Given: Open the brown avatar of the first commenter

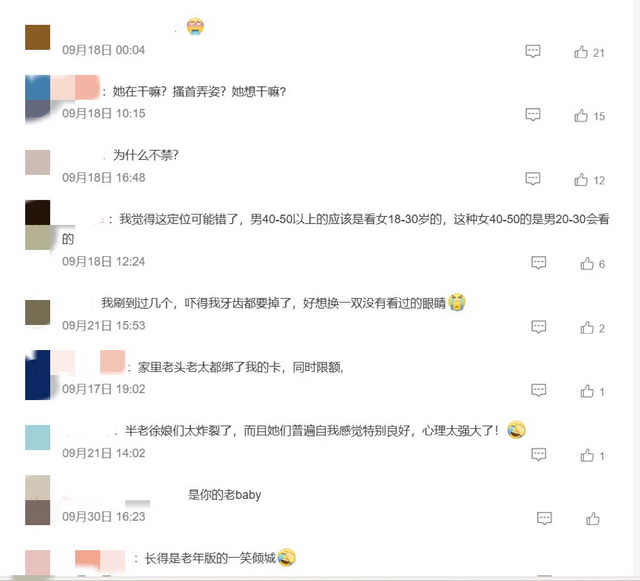Looking at the screenshot, I should pyautogui.click(x=38, y=37).
